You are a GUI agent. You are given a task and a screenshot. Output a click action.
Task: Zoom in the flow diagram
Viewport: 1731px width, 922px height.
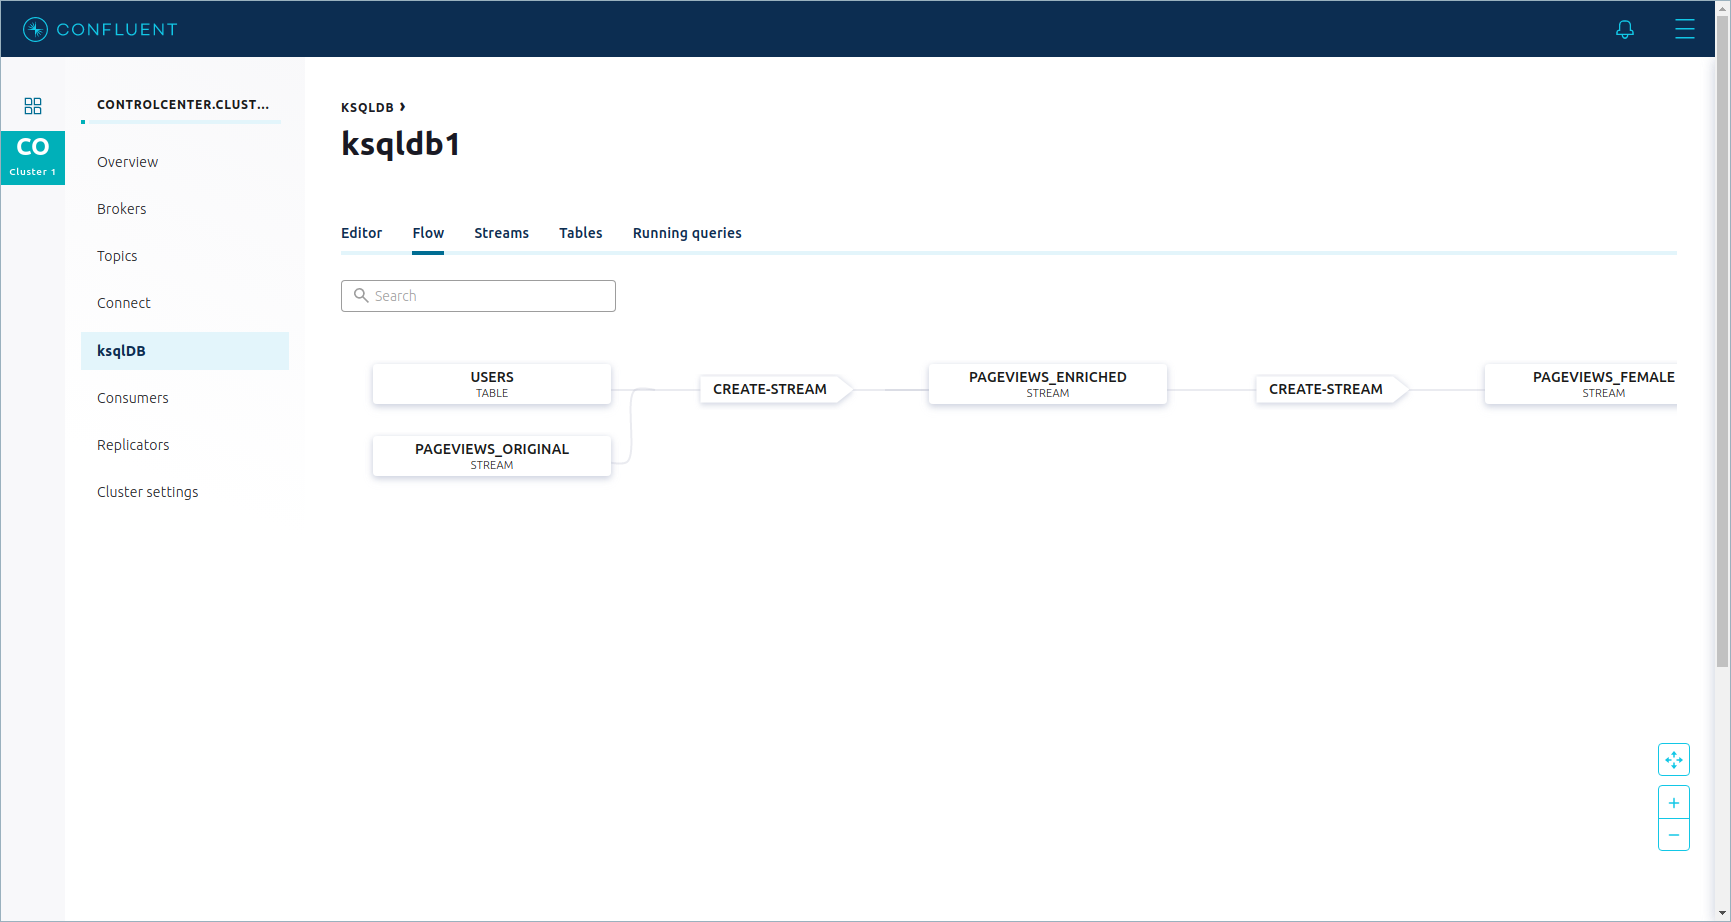pyautogui.click(x=1674, y=803)
